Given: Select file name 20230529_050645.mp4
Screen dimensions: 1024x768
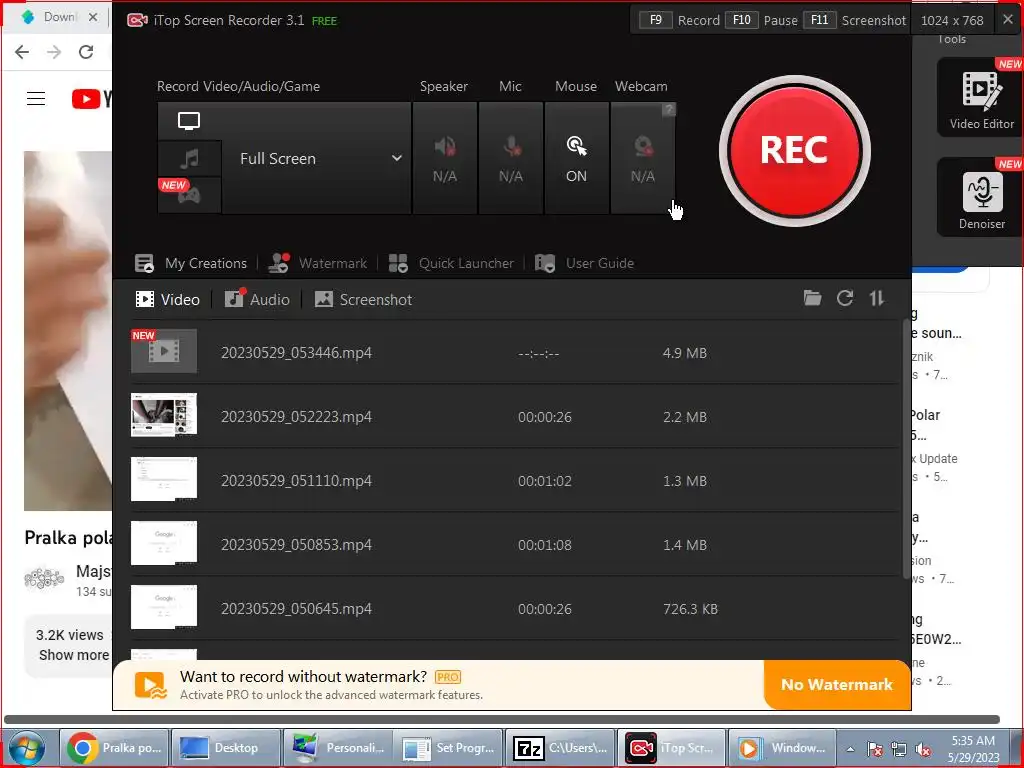Looking at the screenshot, I should (x=296, y=609).
